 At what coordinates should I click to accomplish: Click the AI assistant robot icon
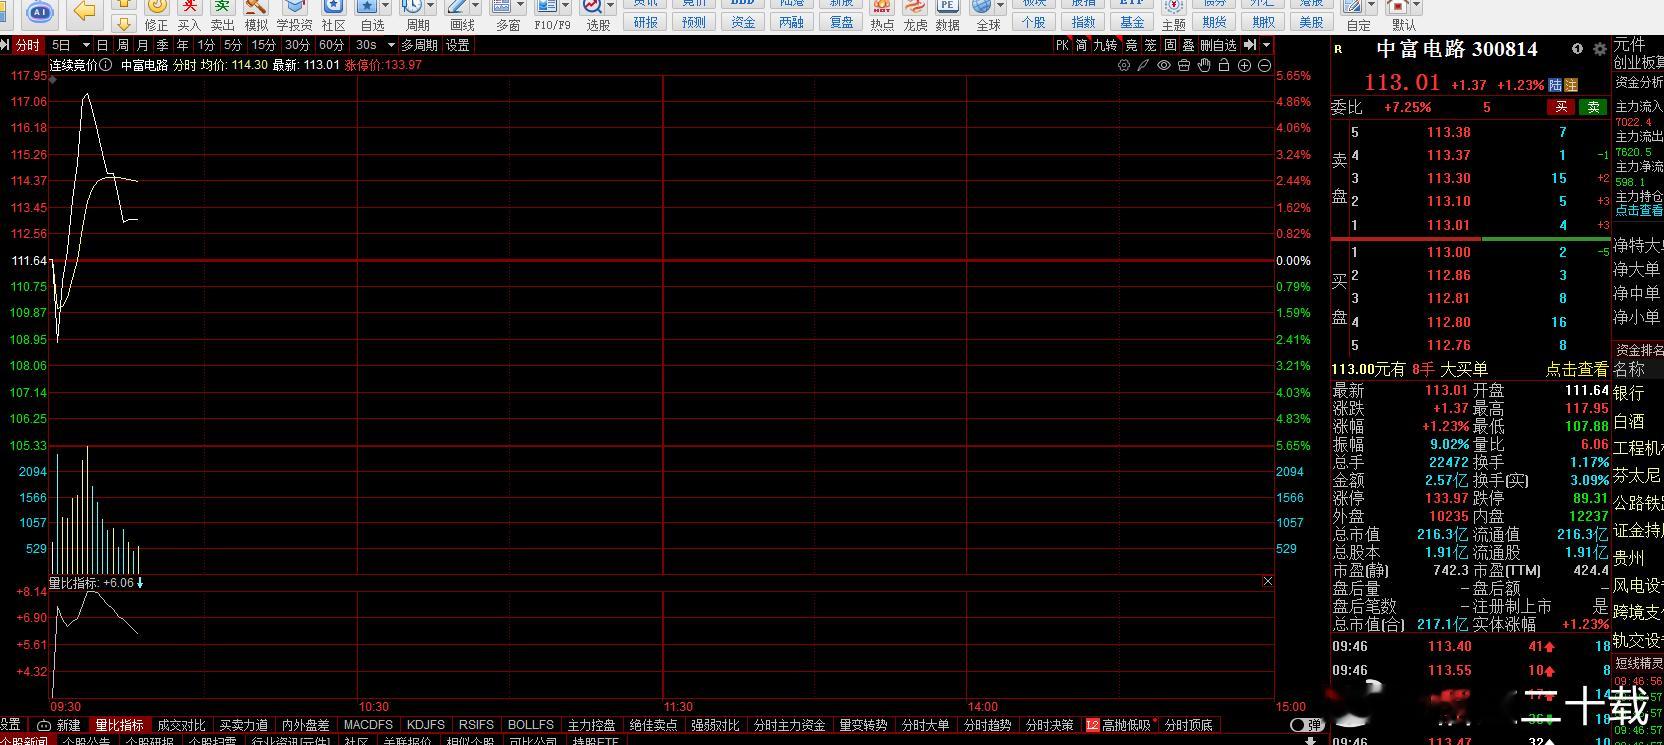(x=40, y=12)
